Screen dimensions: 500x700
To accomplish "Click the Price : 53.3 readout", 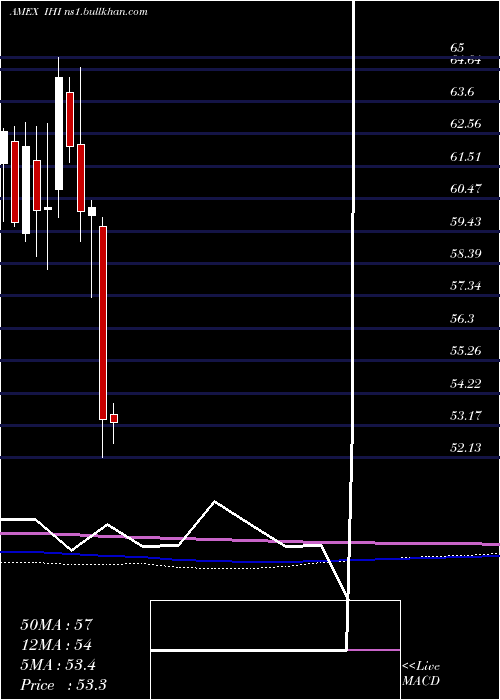I will 63,685.
